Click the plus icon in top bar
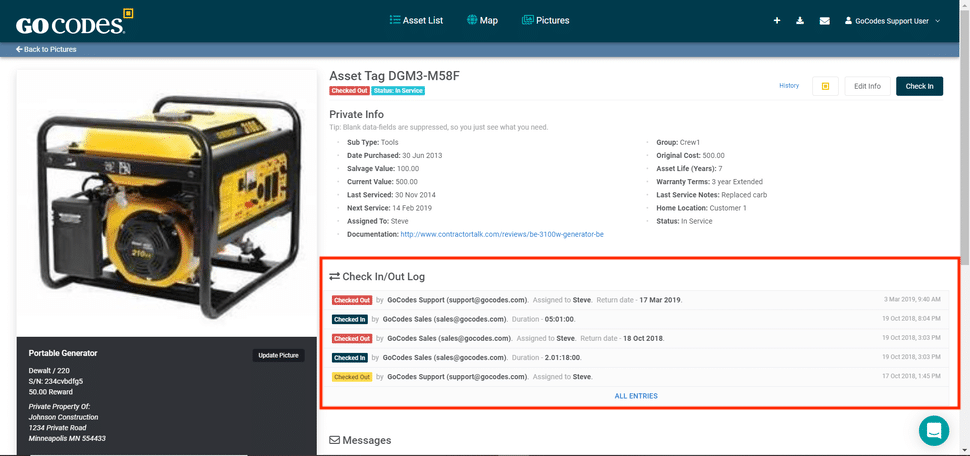The height and width of the screenshot is (456, 970). (x=777, y=21)
